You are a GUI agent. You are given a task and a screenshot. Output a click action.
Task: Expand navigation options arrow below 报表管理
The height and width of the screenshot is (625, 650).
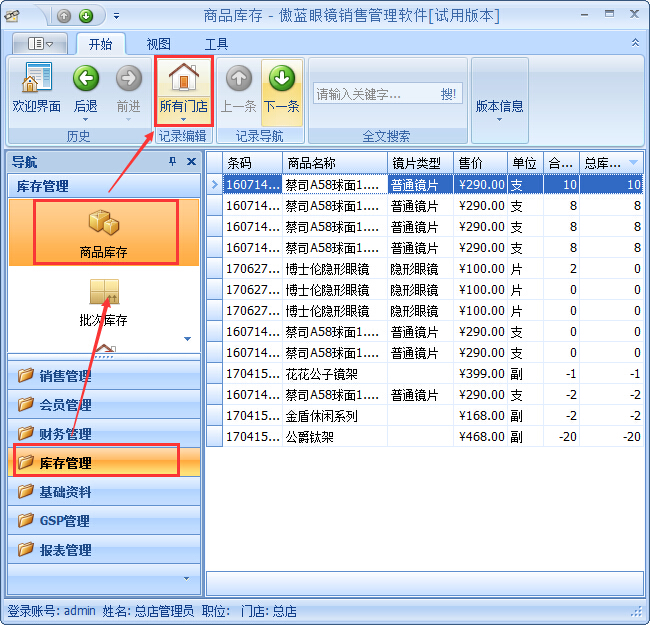point(187,579)
